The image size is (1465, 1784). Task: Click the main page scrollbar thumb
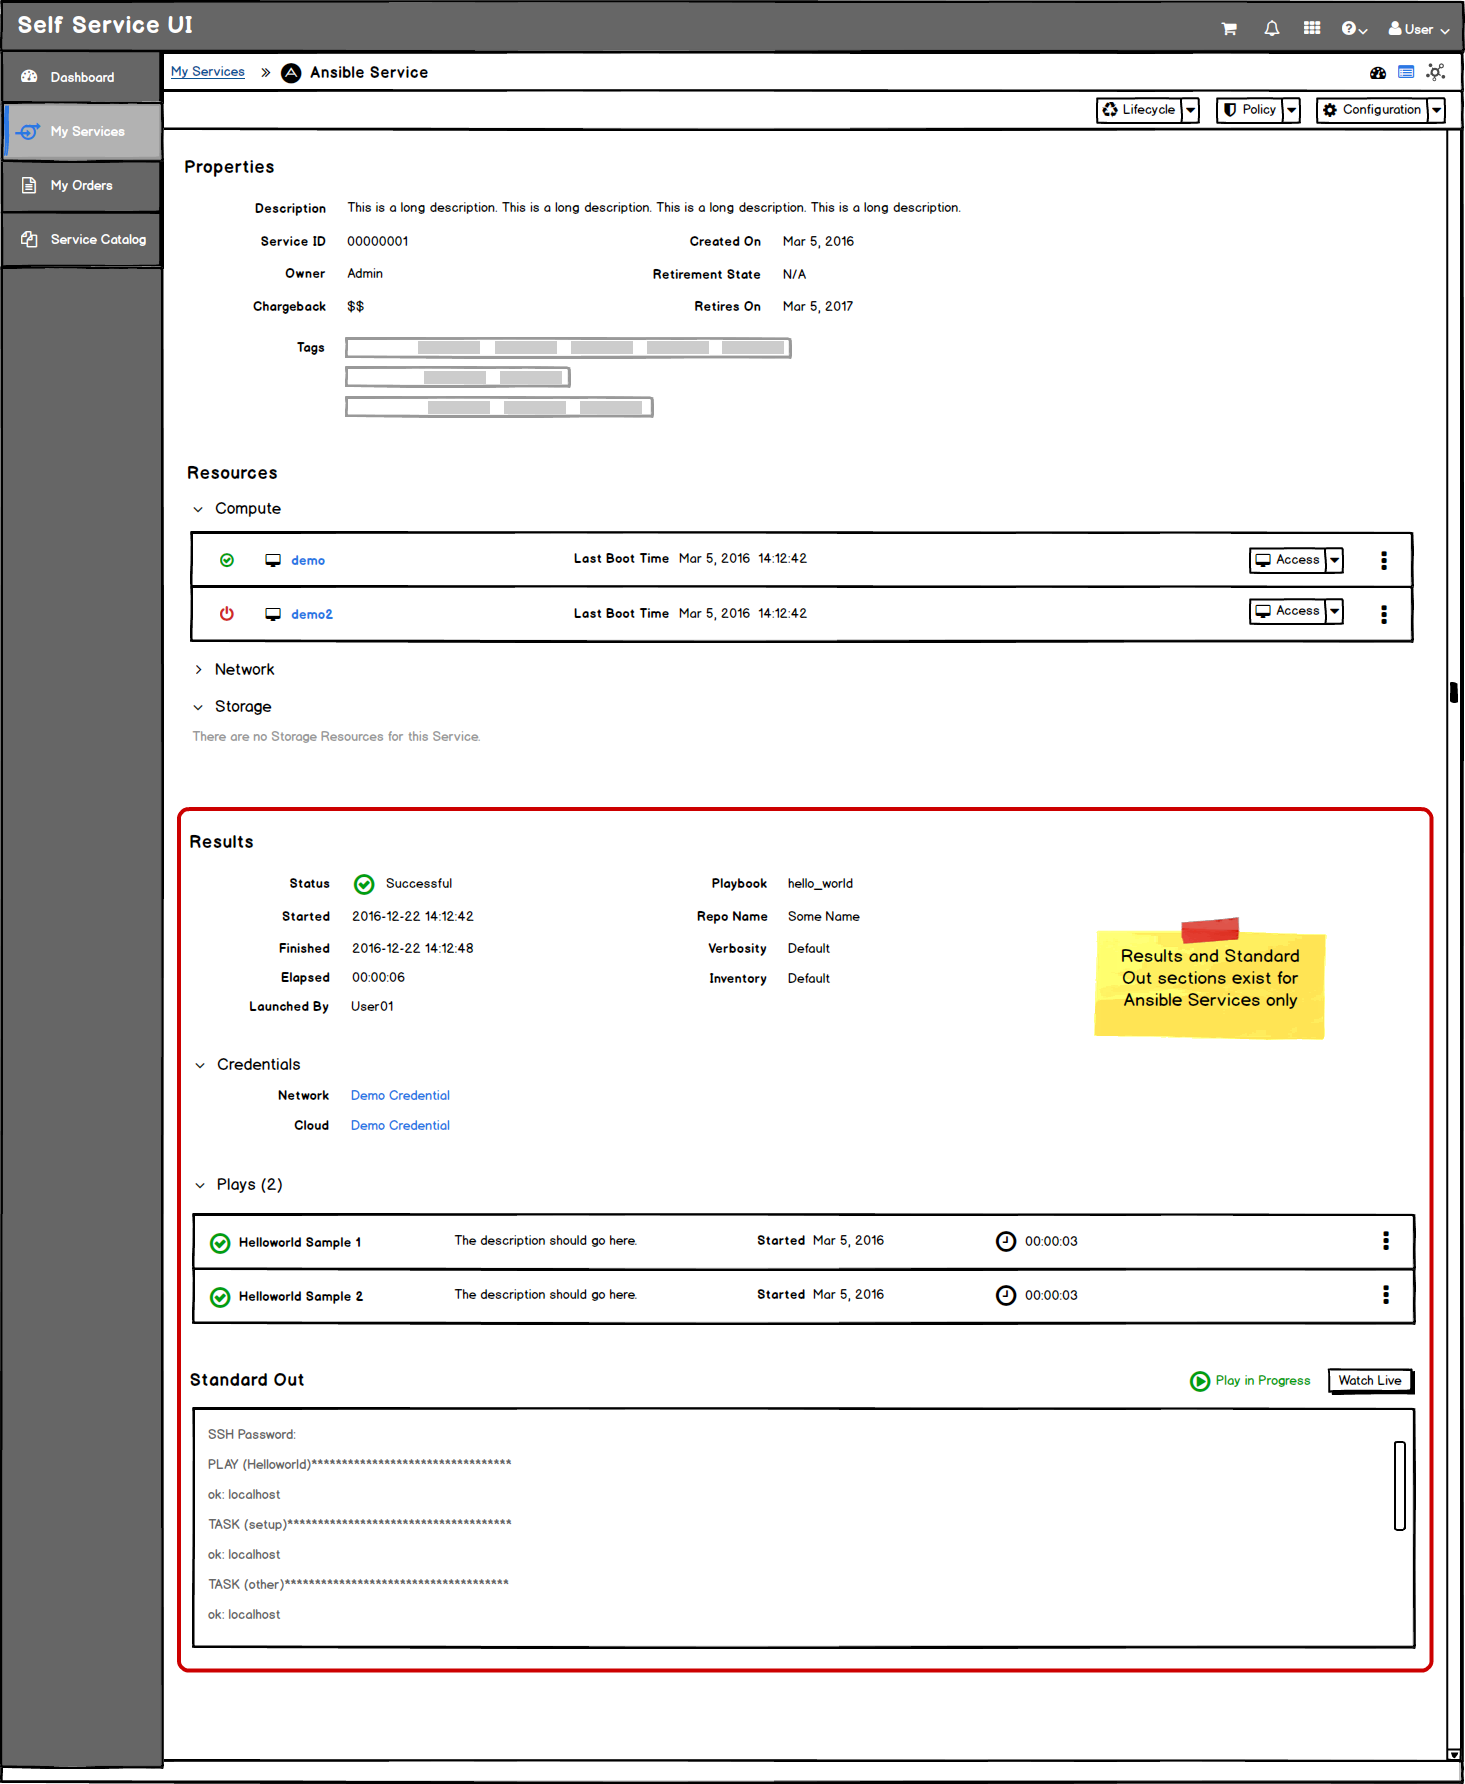click(1454, 692)
